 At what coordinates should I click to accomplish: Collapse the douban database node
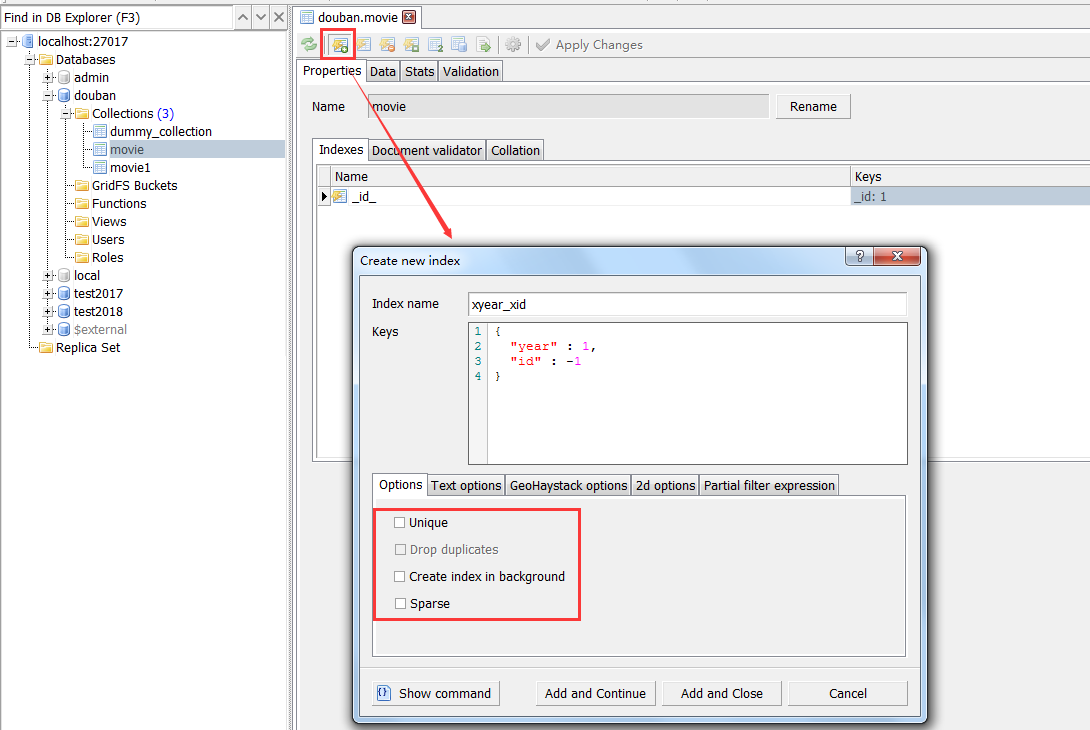[x=48, y=96]
